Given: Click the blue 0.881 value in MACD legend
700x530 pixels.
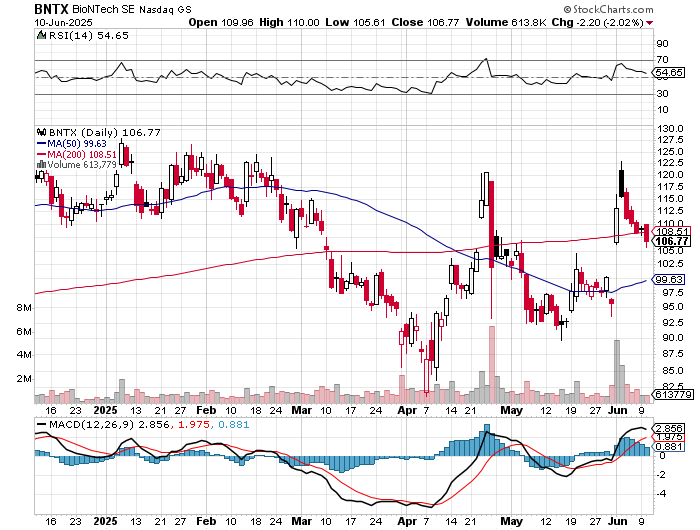Looking at the screenshot, I should 233,425.
